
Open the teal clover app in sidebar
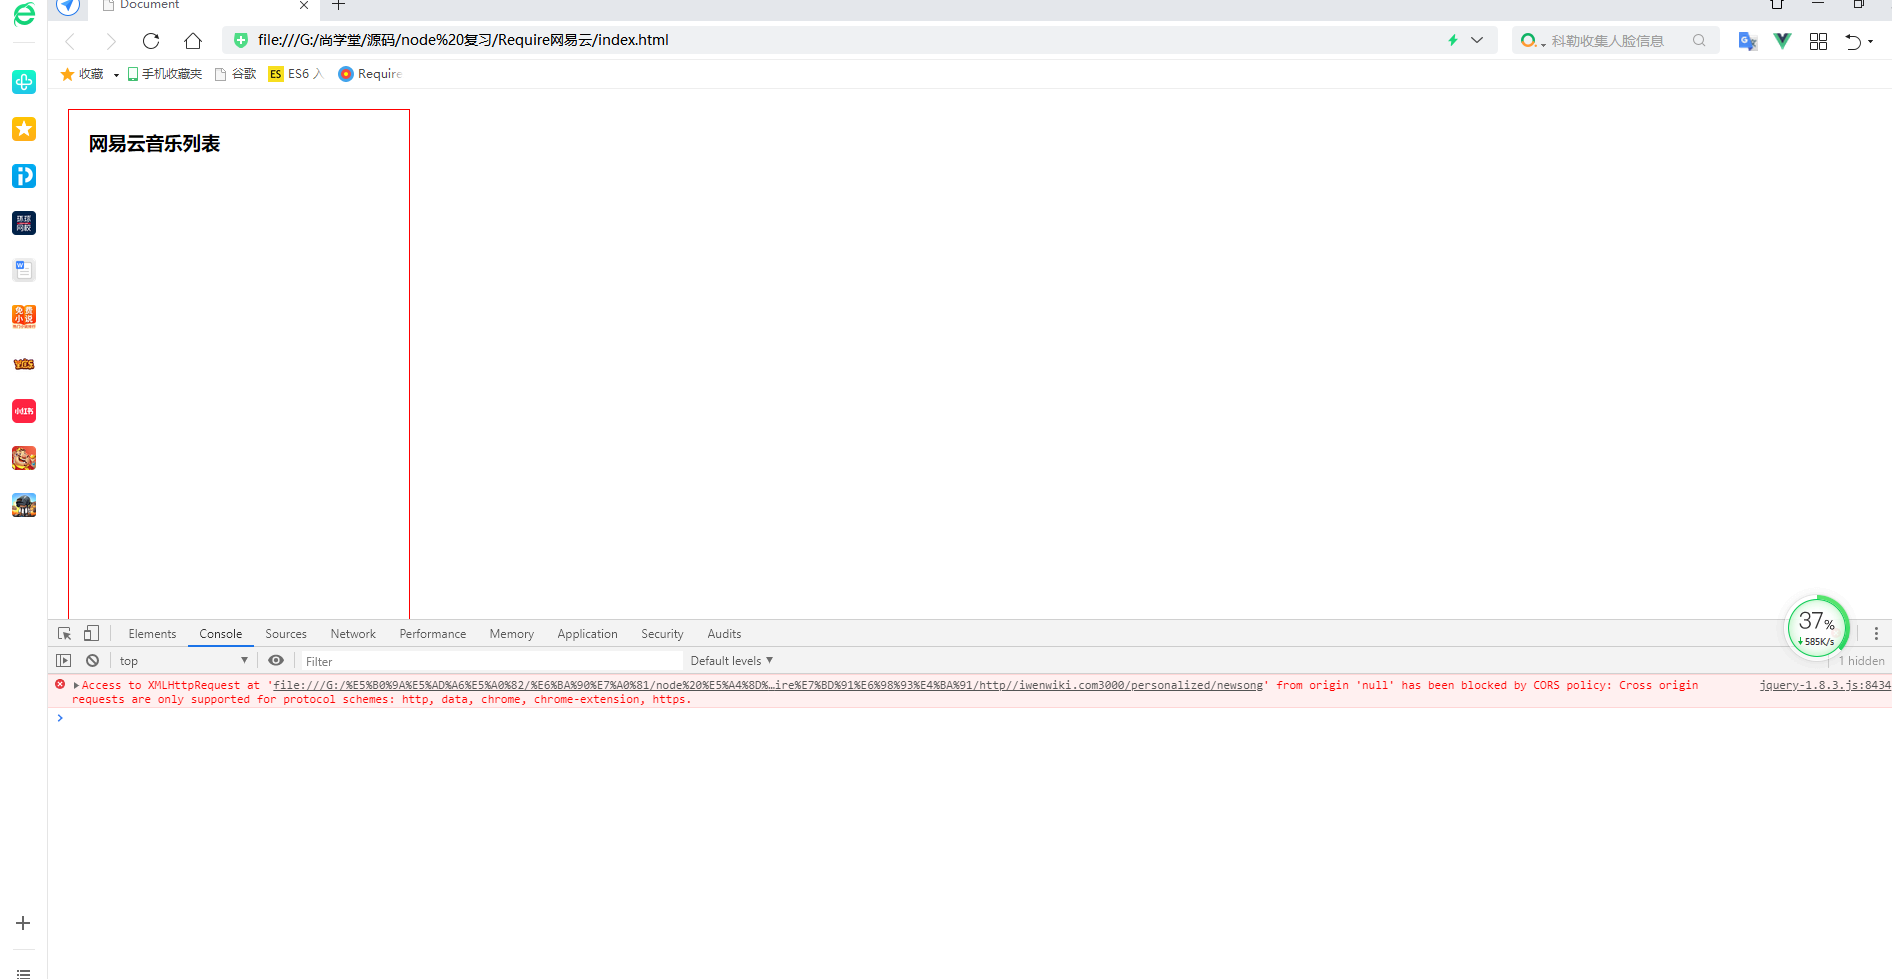[24, 82]
